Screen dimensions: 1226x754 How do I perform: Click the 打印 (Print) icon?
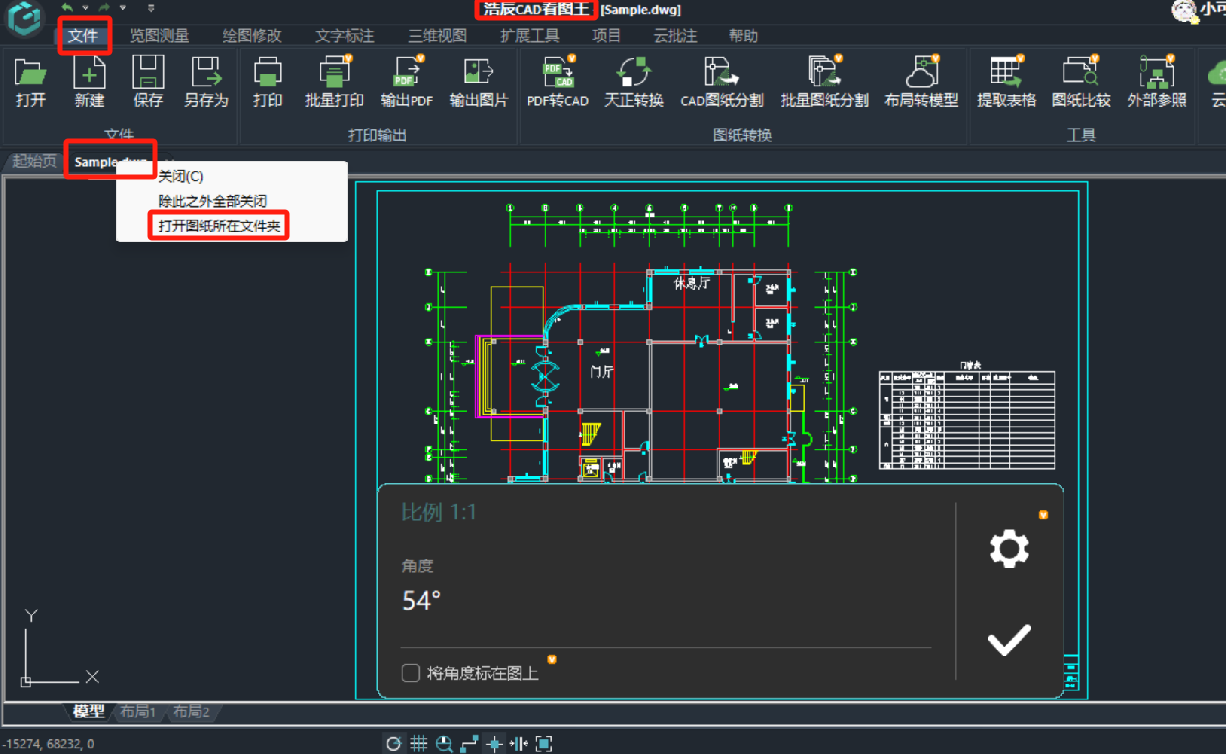pyautogui.click(x=267, y=74)
